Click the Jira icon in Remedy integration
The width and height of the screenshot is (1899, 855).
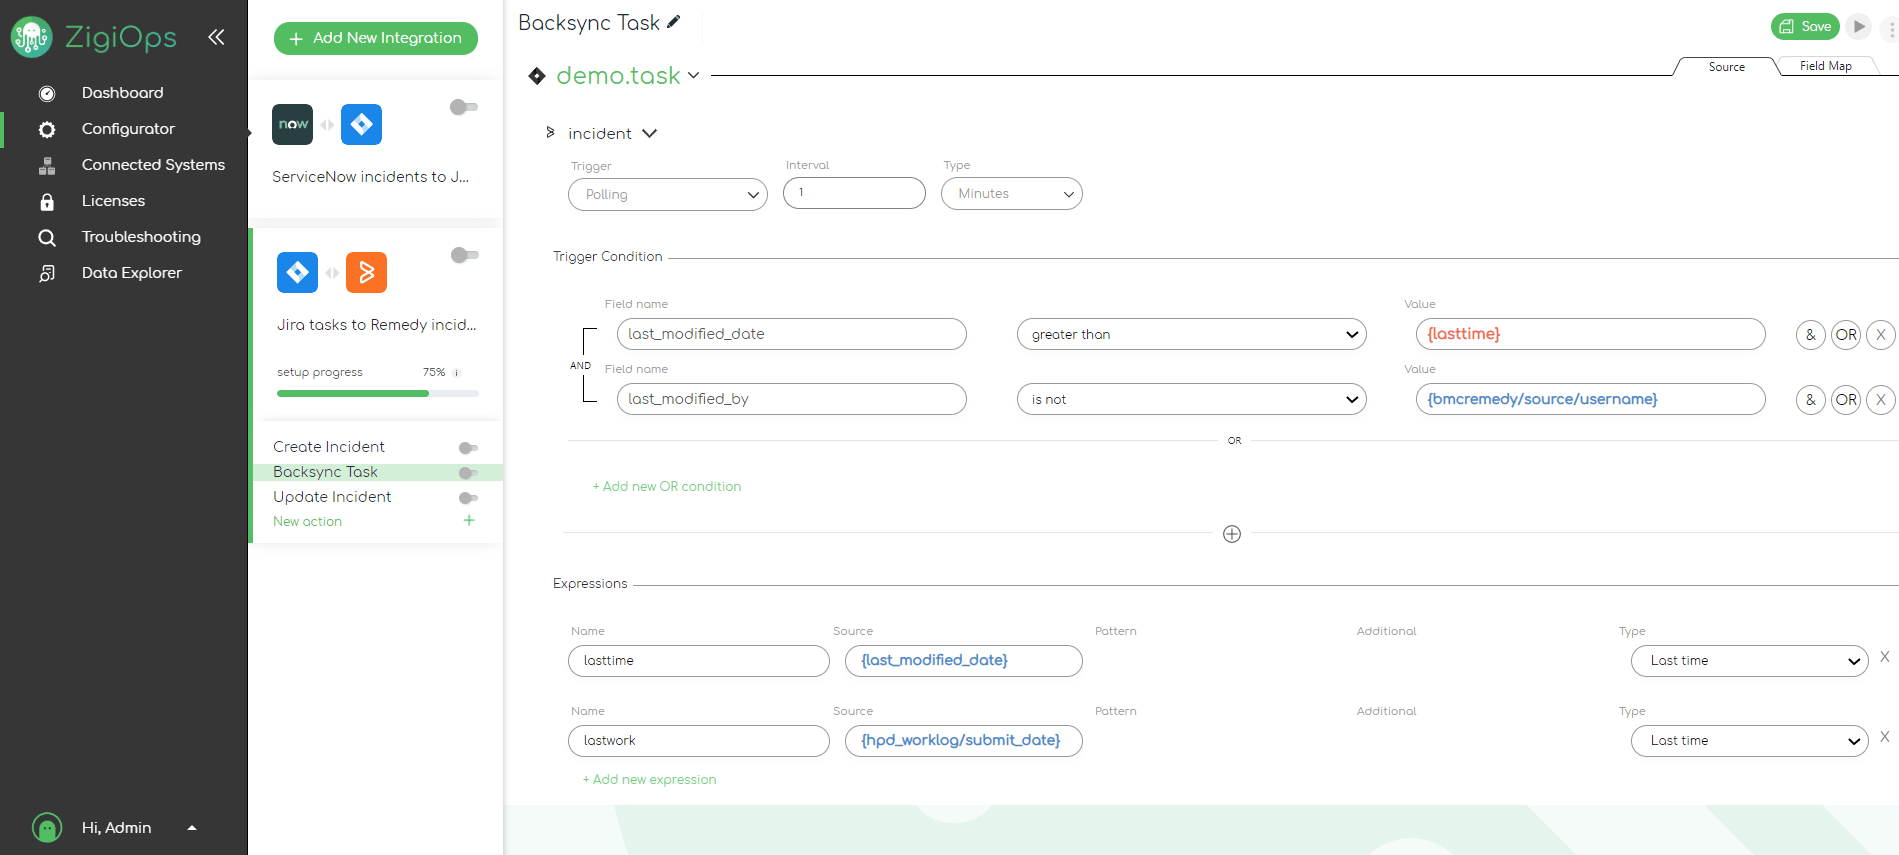click(x=297, y=272)
